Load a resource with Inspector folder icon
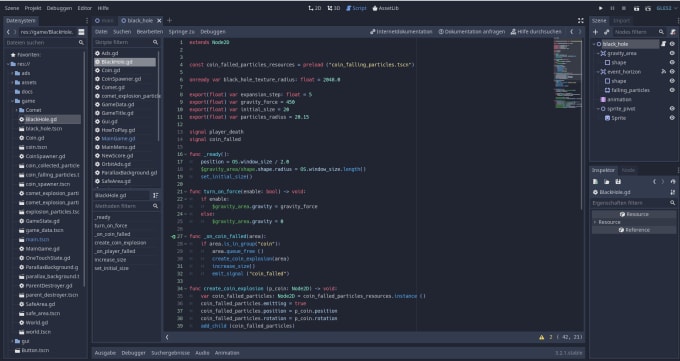 point(607,181)
